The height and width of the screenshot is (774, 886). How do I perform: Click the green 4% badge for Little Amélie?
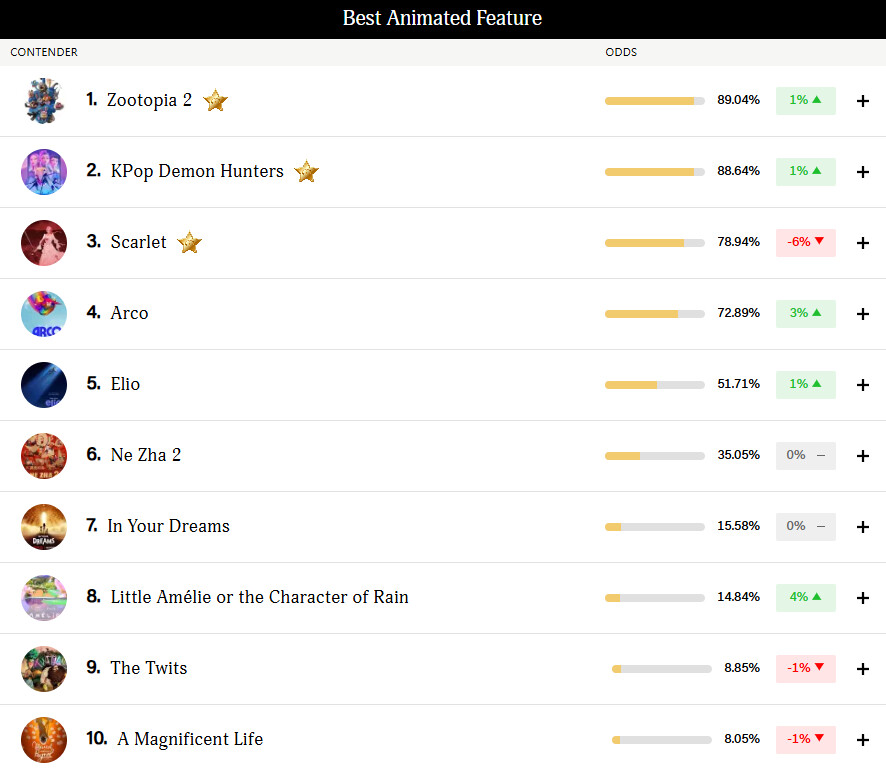click(x=805, y=597)
